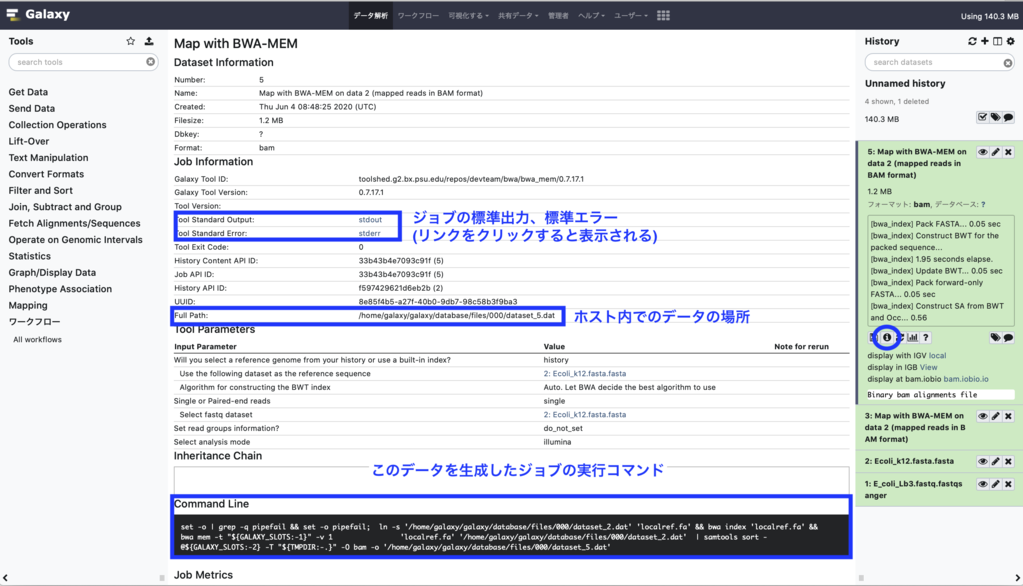Viewport: 1023px width, 586px height.
Task: Open the Graph/Display Data section
Action: (52, 272)
